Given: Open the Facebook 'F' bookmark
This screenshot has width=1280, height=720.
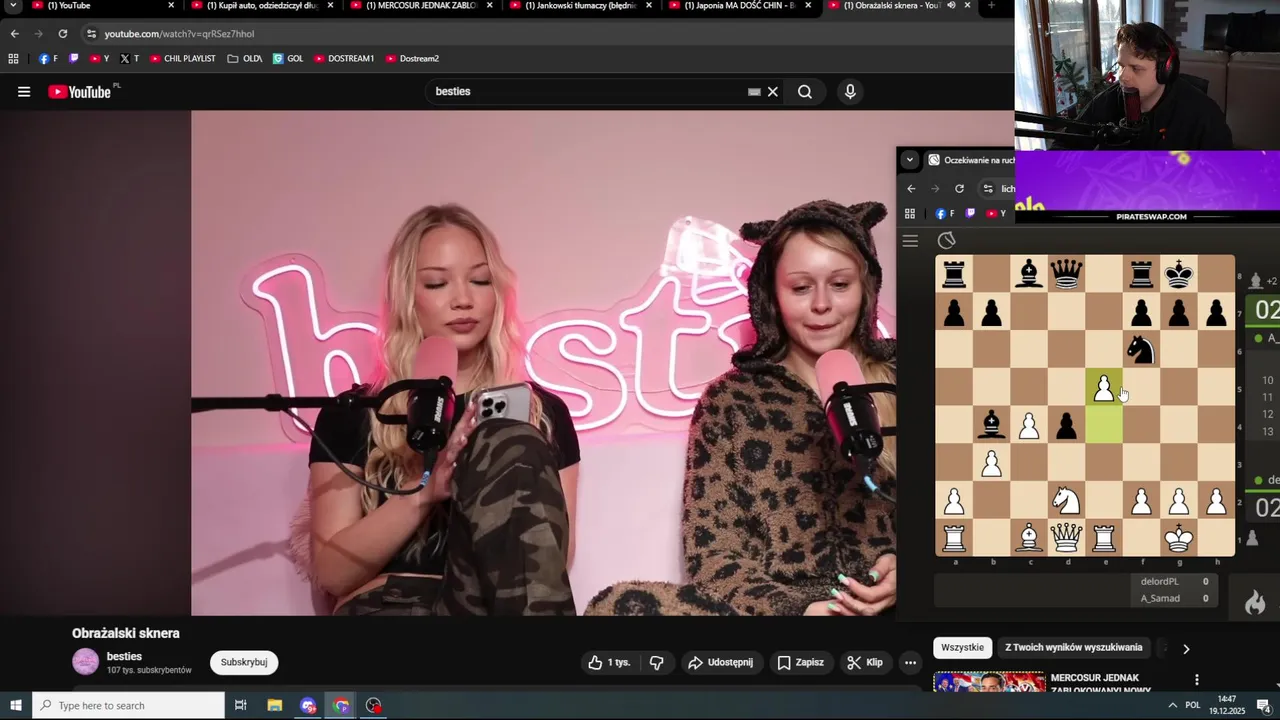Looking at the screenshot, I should [x=48, y=59].
